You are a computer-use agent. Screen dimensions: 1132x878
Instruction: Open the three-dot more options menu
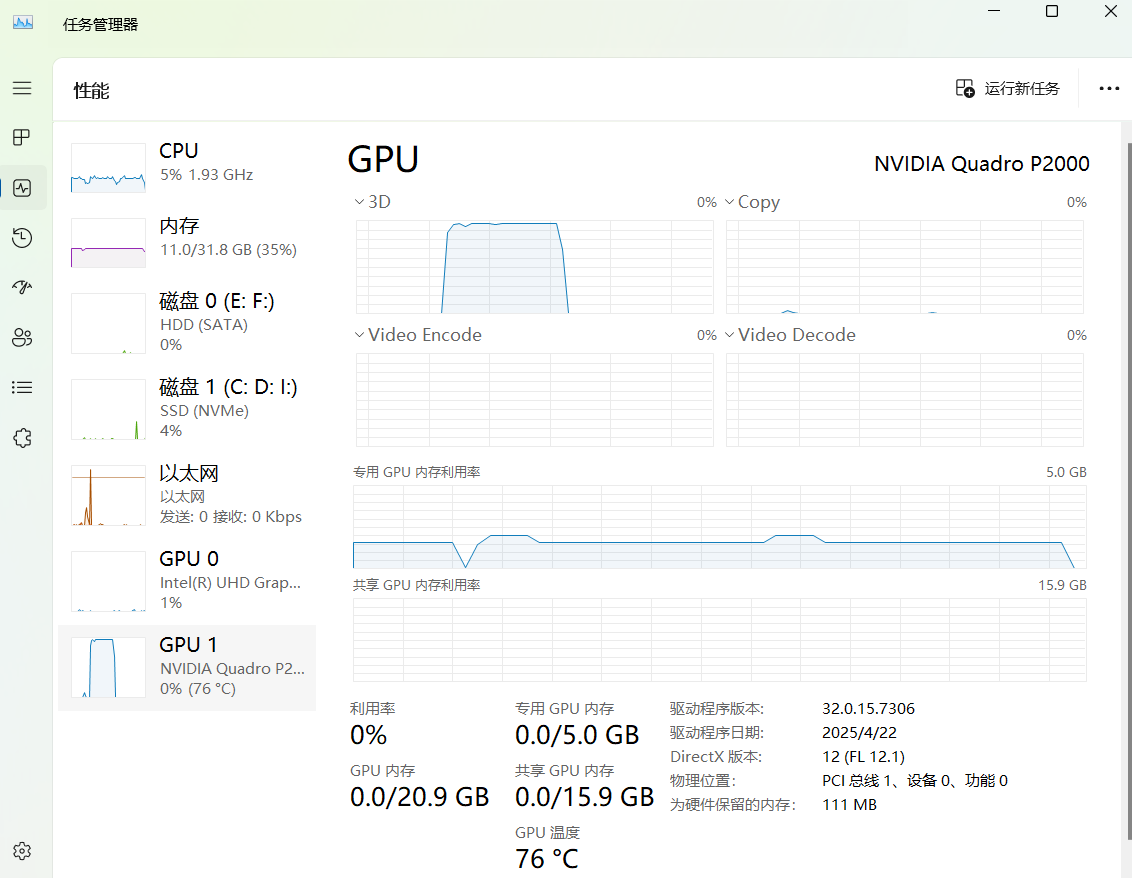tap(1109, 89)
